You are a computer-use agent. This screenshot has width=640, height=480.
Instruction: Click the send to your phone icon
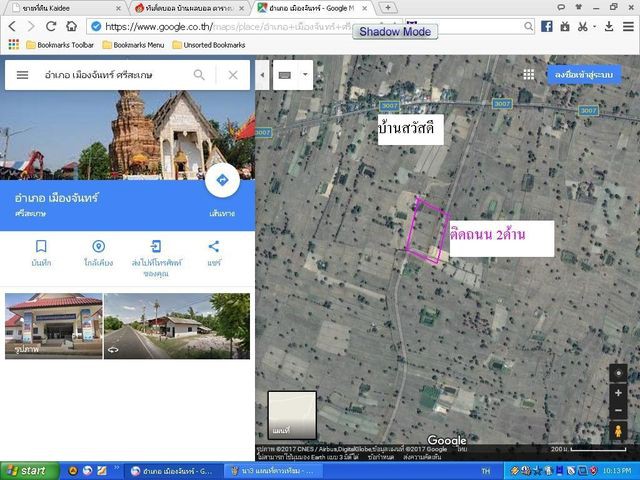156,246
